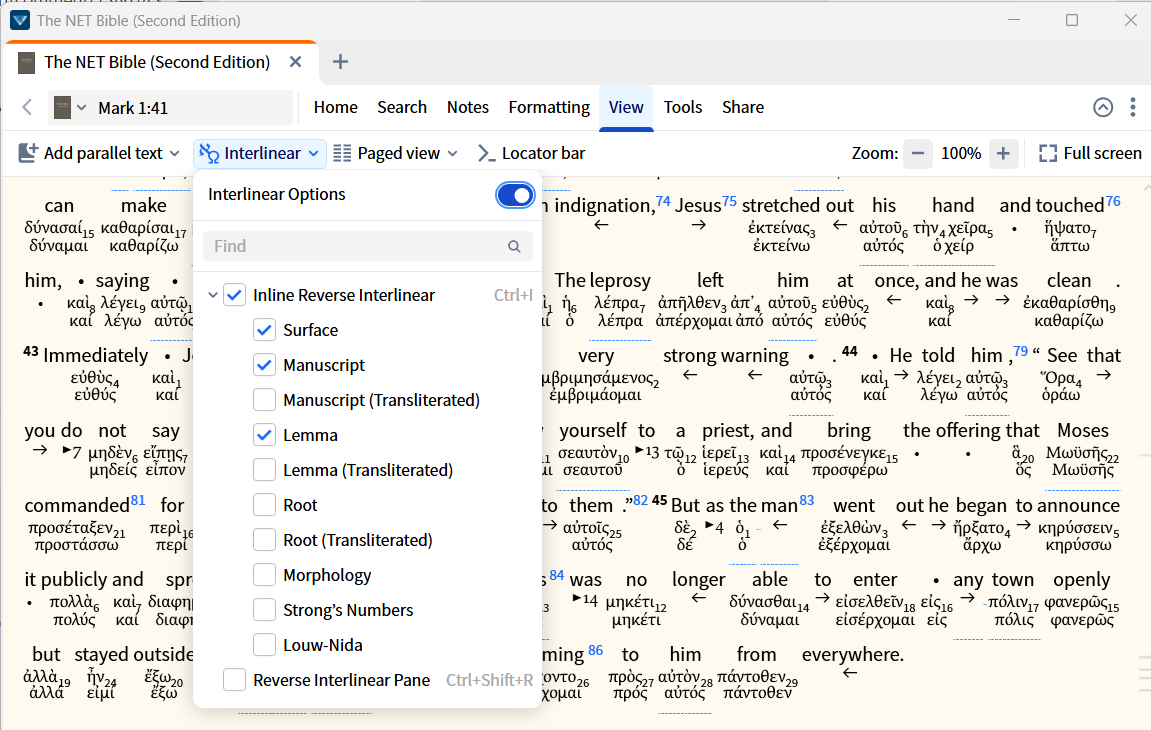Click the Add parallel text icon
The height and width of the screenshot is (730, 1151).
click(x=28, y=153)
